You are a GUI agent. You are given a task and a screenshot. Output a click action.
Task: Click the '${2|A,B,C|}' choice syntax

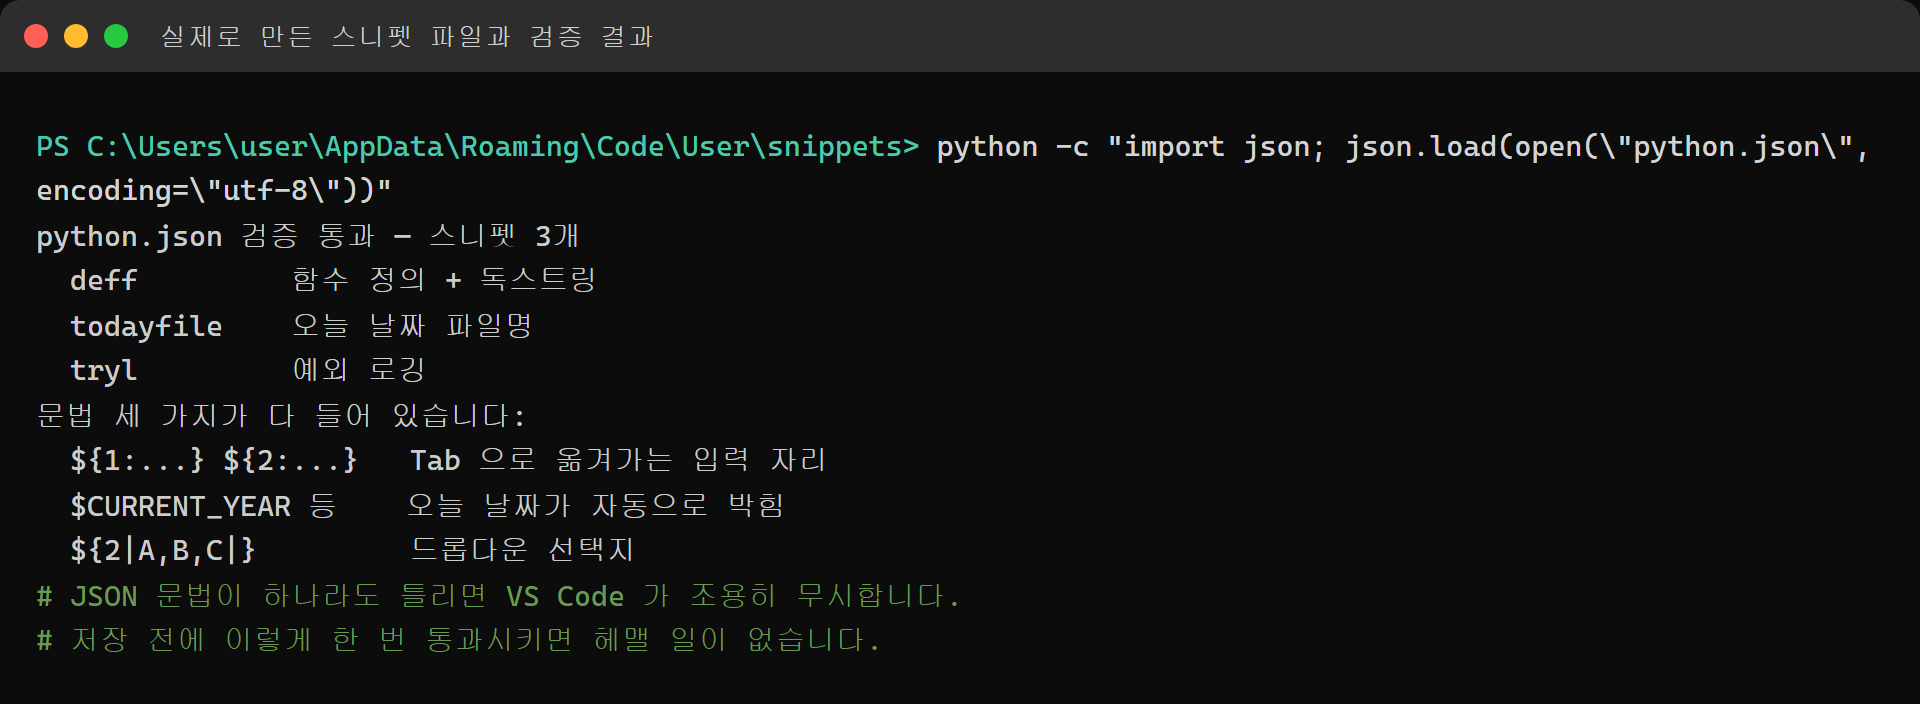click(163, 550)
